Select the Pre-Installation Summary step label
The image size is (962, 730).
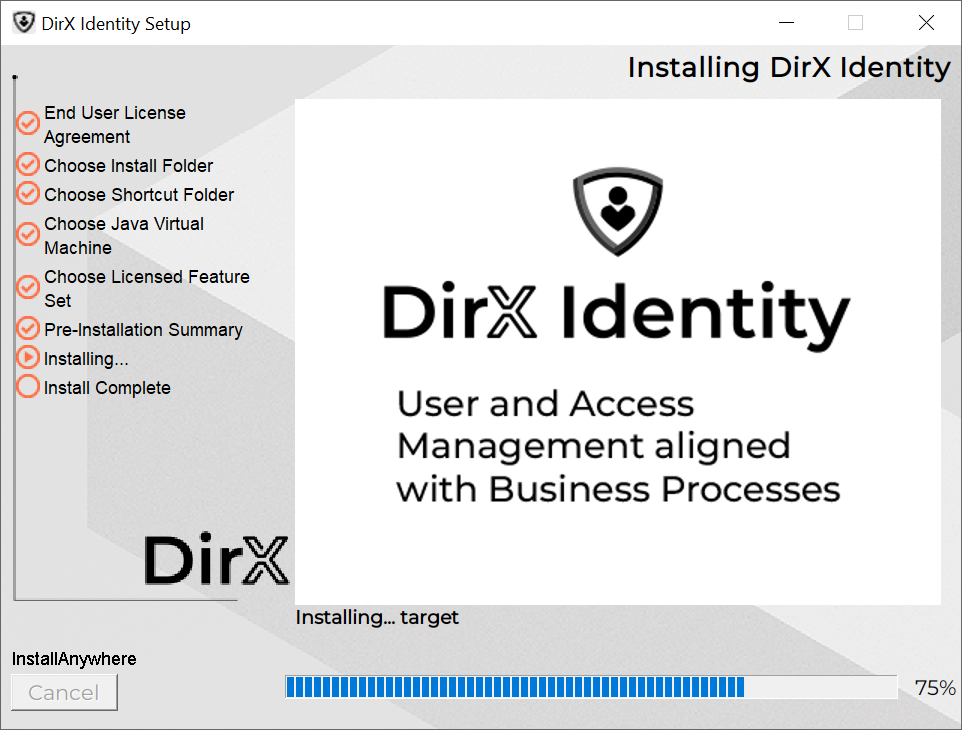point(143,330)
